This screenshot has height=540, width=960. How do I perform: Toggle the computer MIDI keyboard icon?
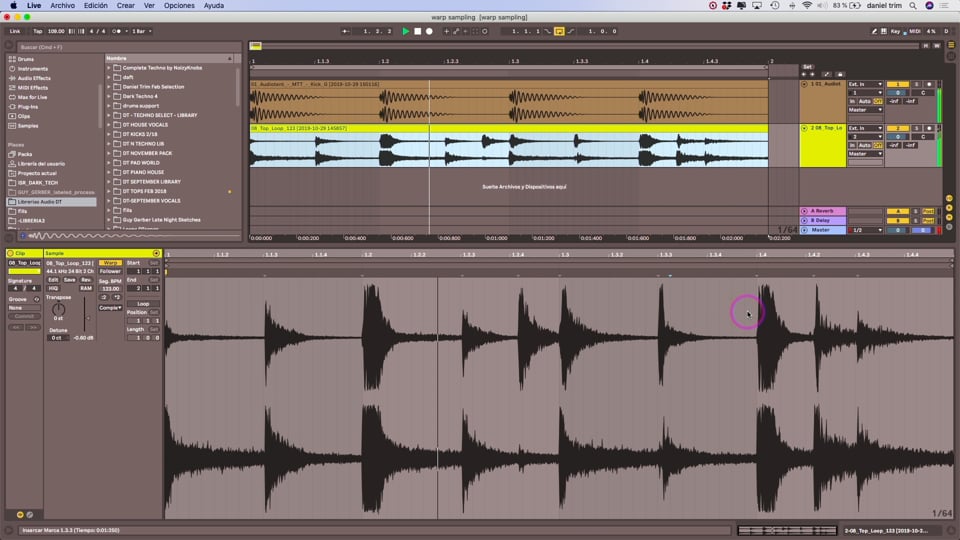click(x=884, y=31)
